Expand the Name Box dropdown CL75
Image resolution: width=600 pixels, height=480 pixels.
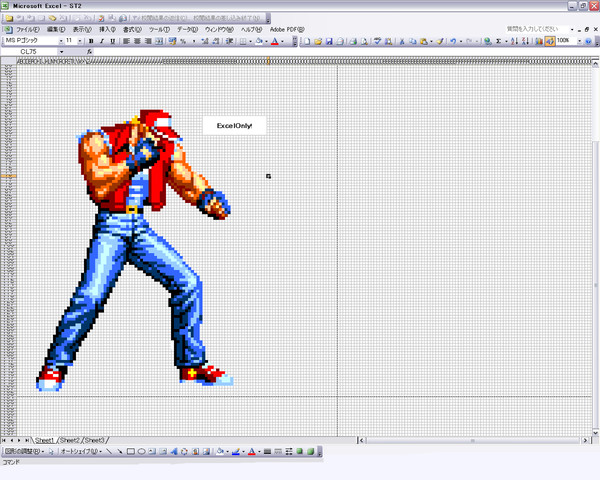coord(61,52)
